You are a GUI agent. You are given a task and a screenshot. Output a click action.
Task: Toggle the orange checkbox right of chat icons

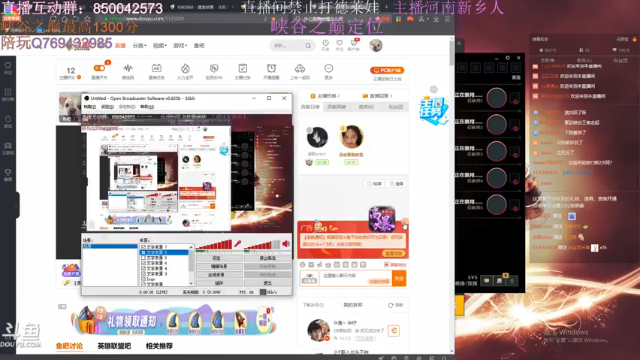pyautogui.click(x=386, y=265)
